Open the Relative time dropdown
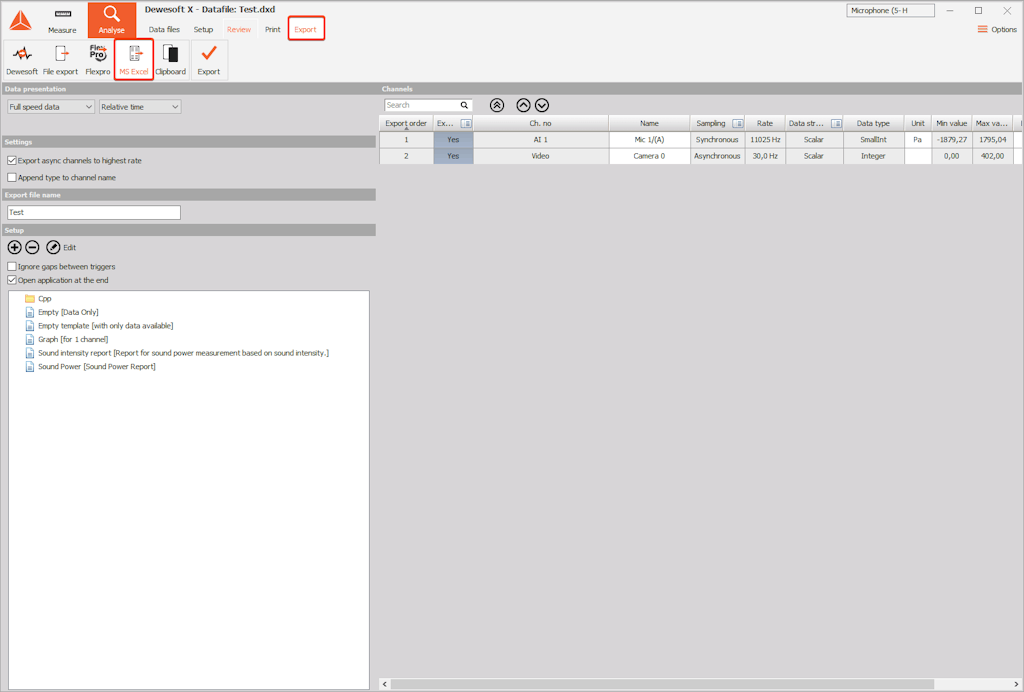Viewport: 1024px width, 692px height. click(140, 107)
